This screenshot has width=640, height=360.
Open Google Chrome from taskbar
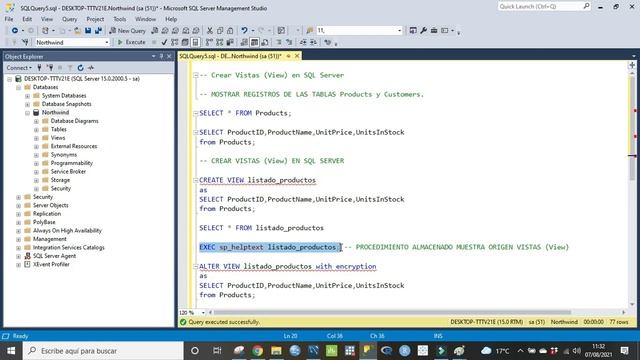pyautogui.click(x=257, y=351)
